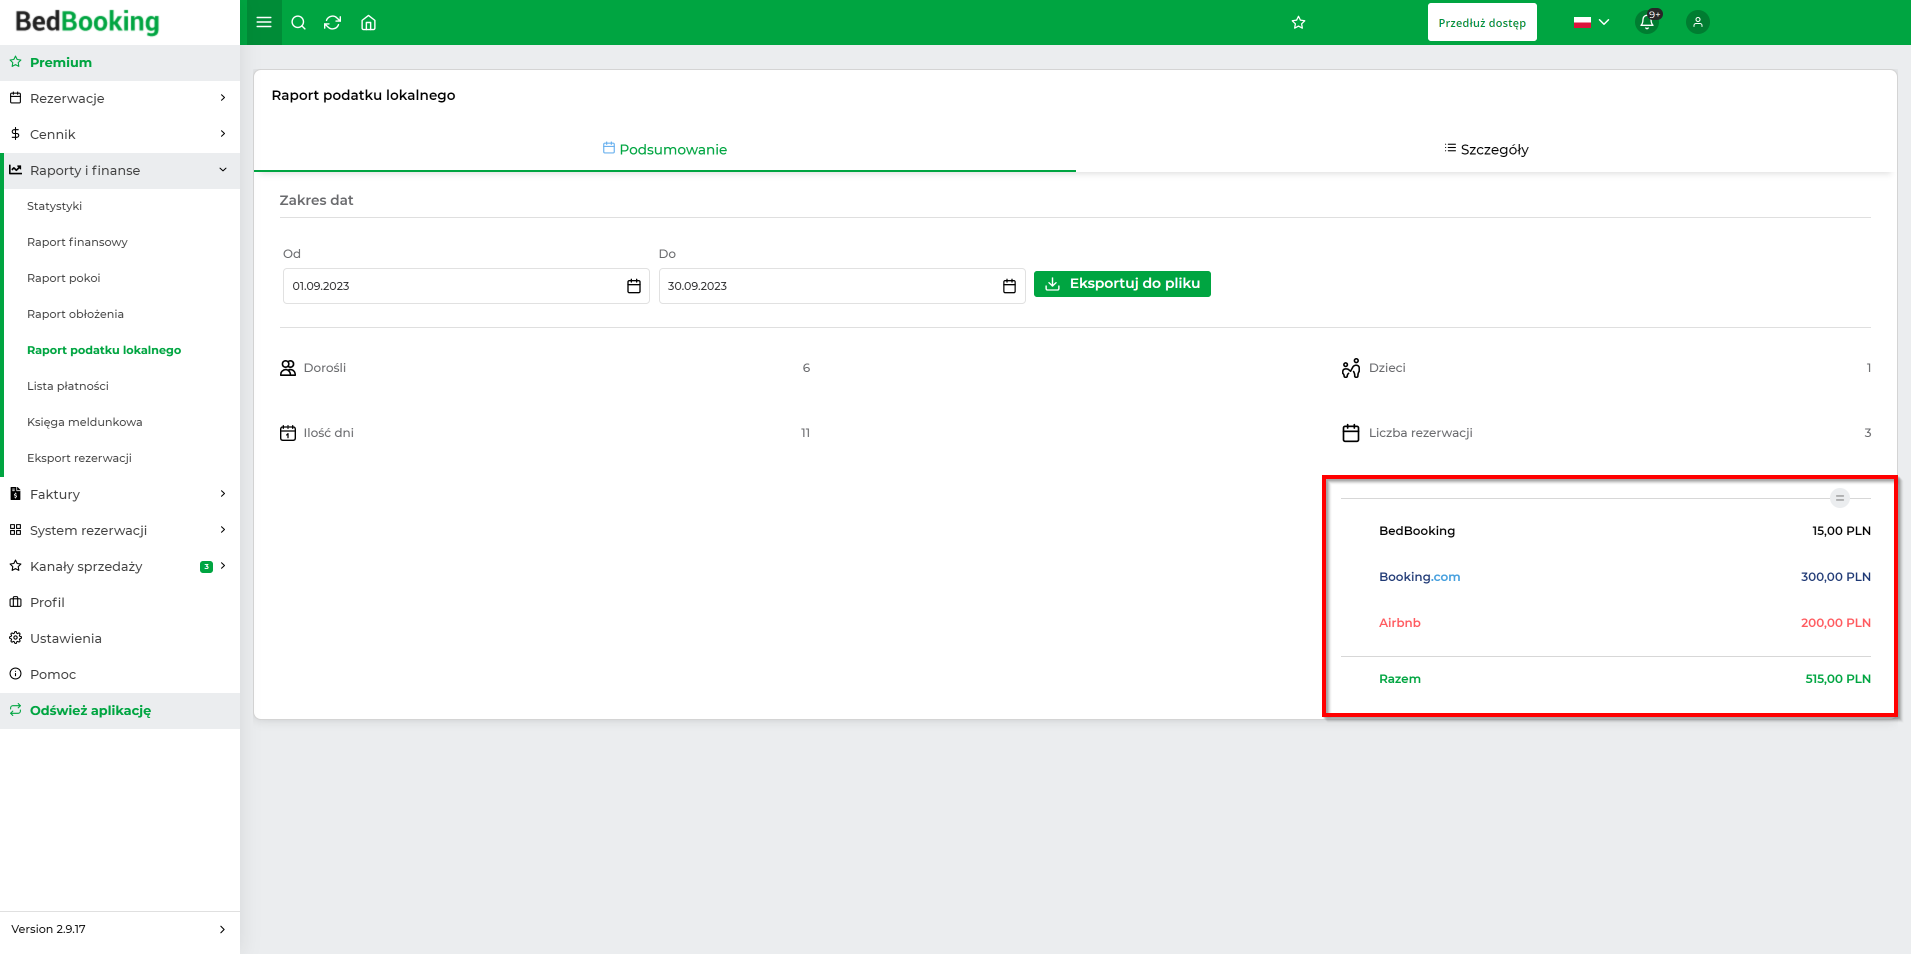
Task: Open the search magnifier icon
Action: [x=298, y=22]
